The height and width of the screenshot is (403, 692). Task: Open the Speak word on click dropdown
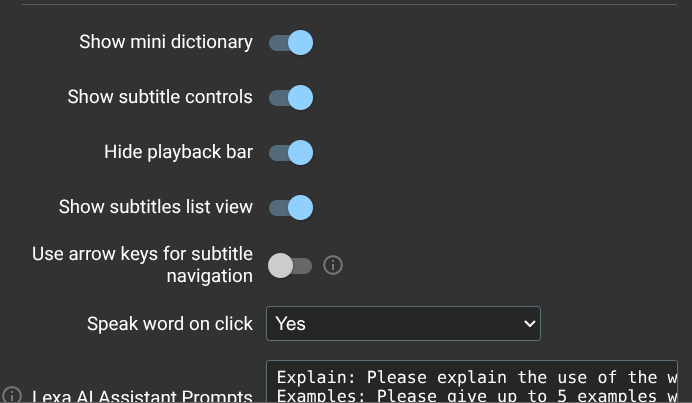[402, 323]
